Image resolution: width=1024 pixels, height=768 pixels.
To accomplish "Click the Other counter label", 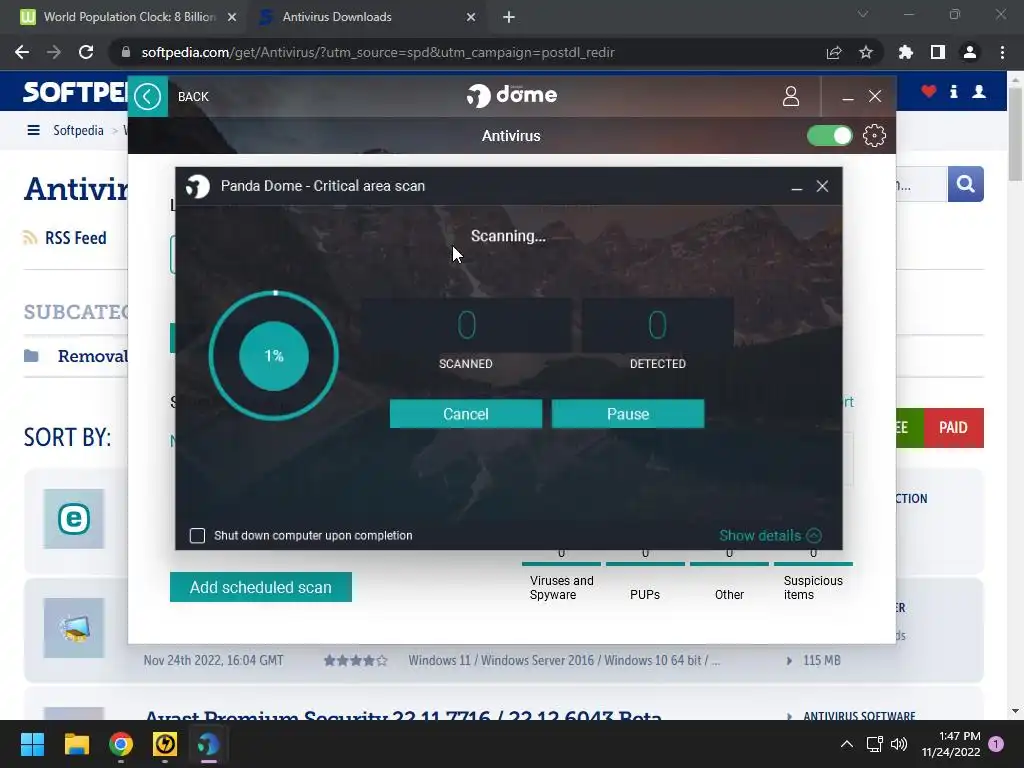I will (x=729, y=595).
